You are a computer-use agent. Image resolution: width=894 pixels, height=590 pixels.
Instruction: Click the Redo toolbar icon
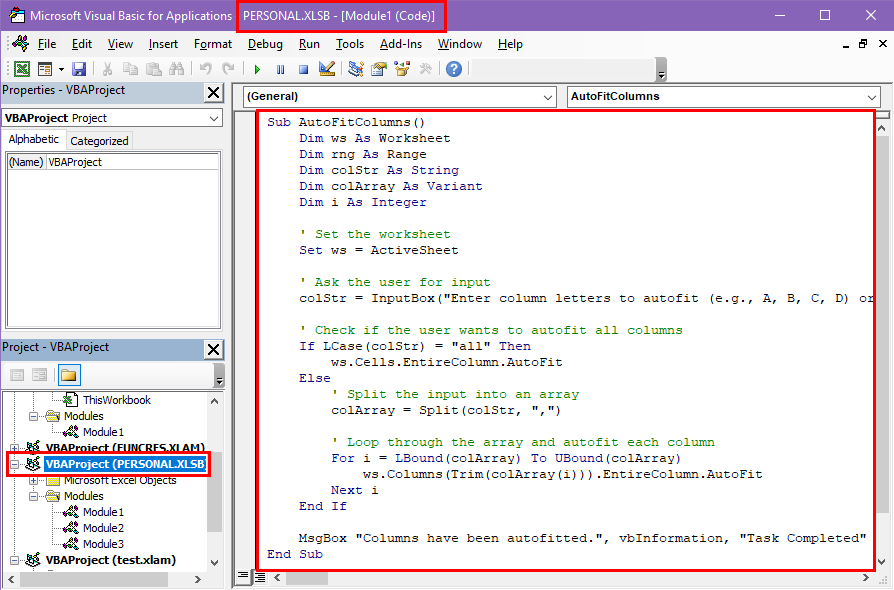click(x=229, y=70)
